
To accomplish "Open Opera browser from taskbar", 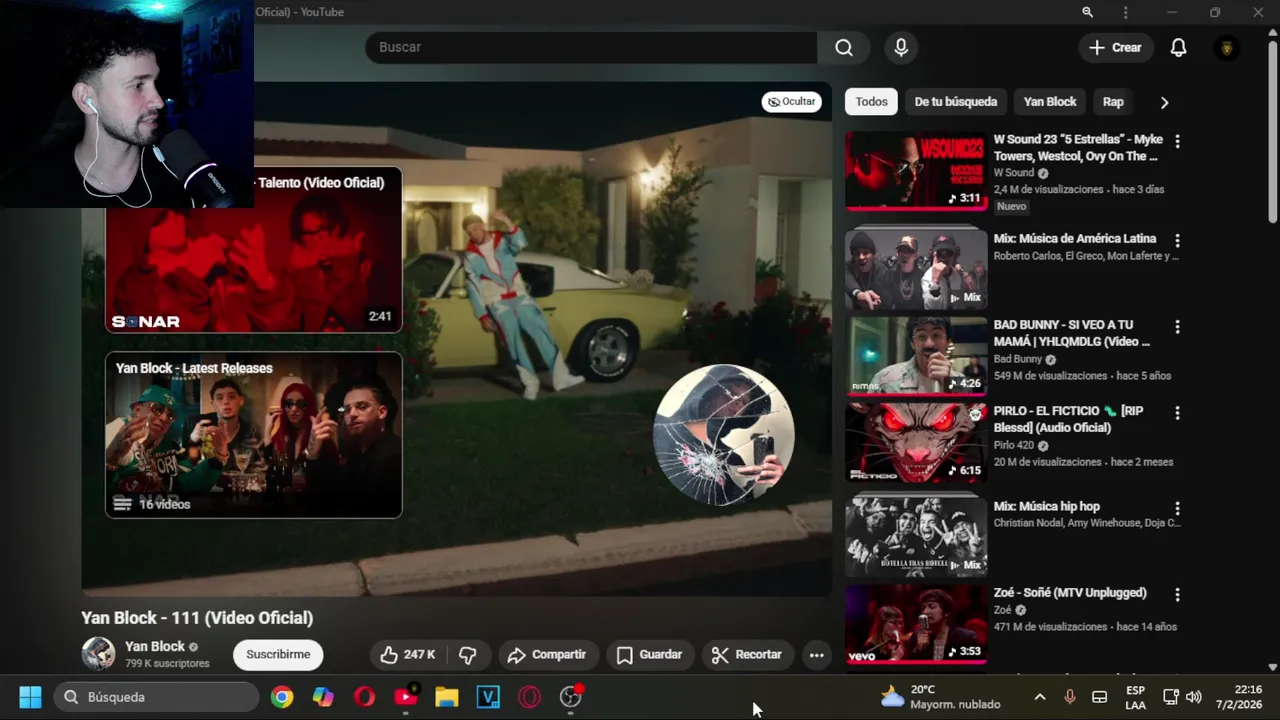I will point(364,697).
